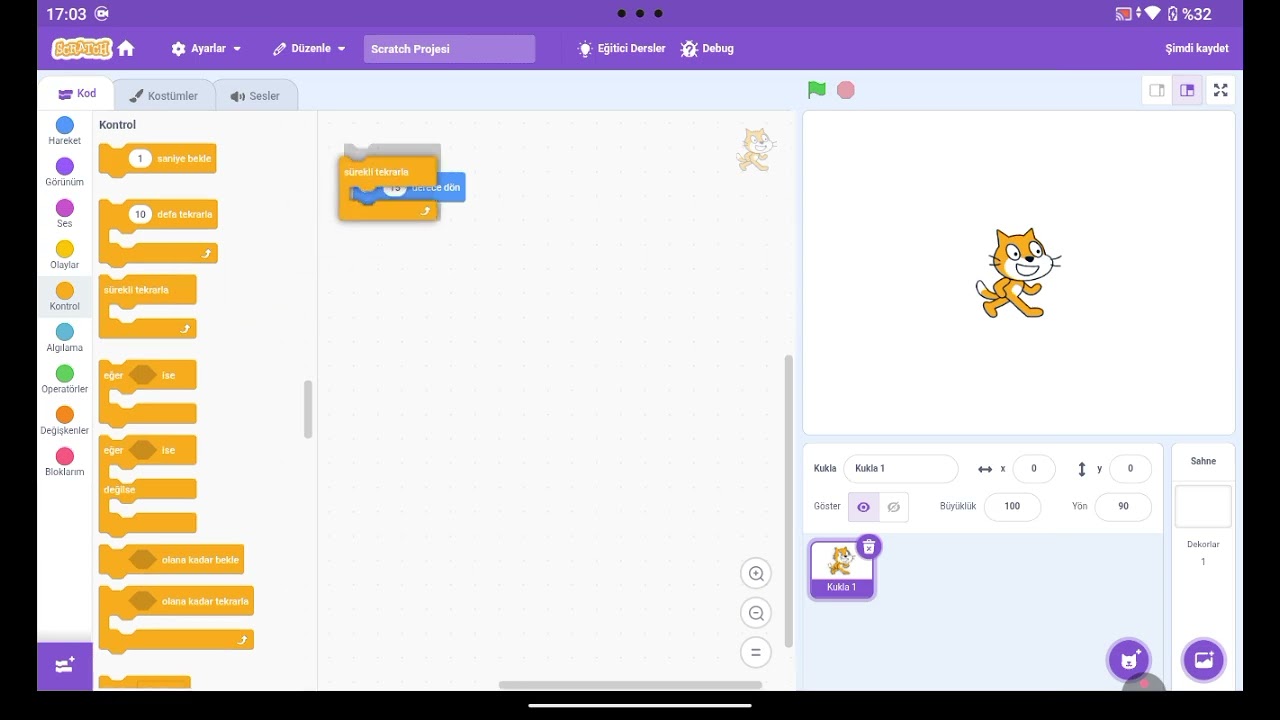Screen dimensions: 1280x720
Task: Reset workspace zoom to default
Action: click(x=756, y=653)
